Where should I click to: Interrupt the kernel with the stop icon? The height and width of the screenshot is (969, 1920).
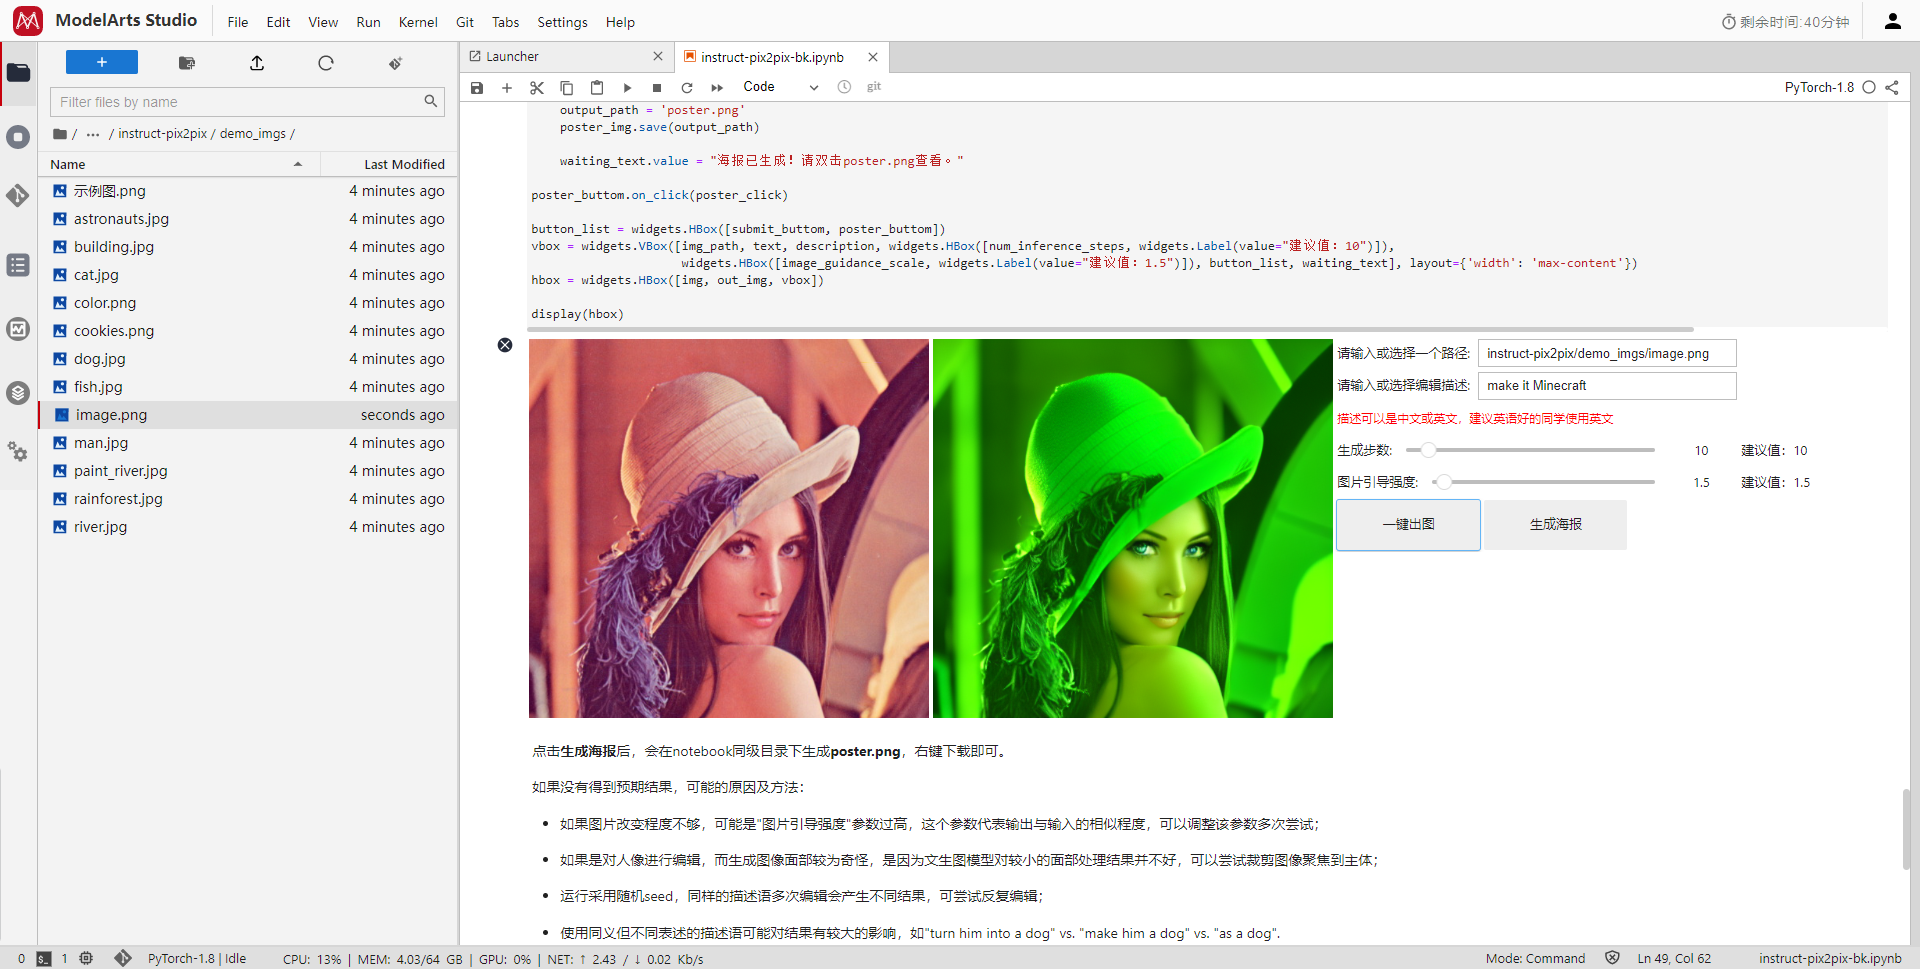(x=657, y=88)
